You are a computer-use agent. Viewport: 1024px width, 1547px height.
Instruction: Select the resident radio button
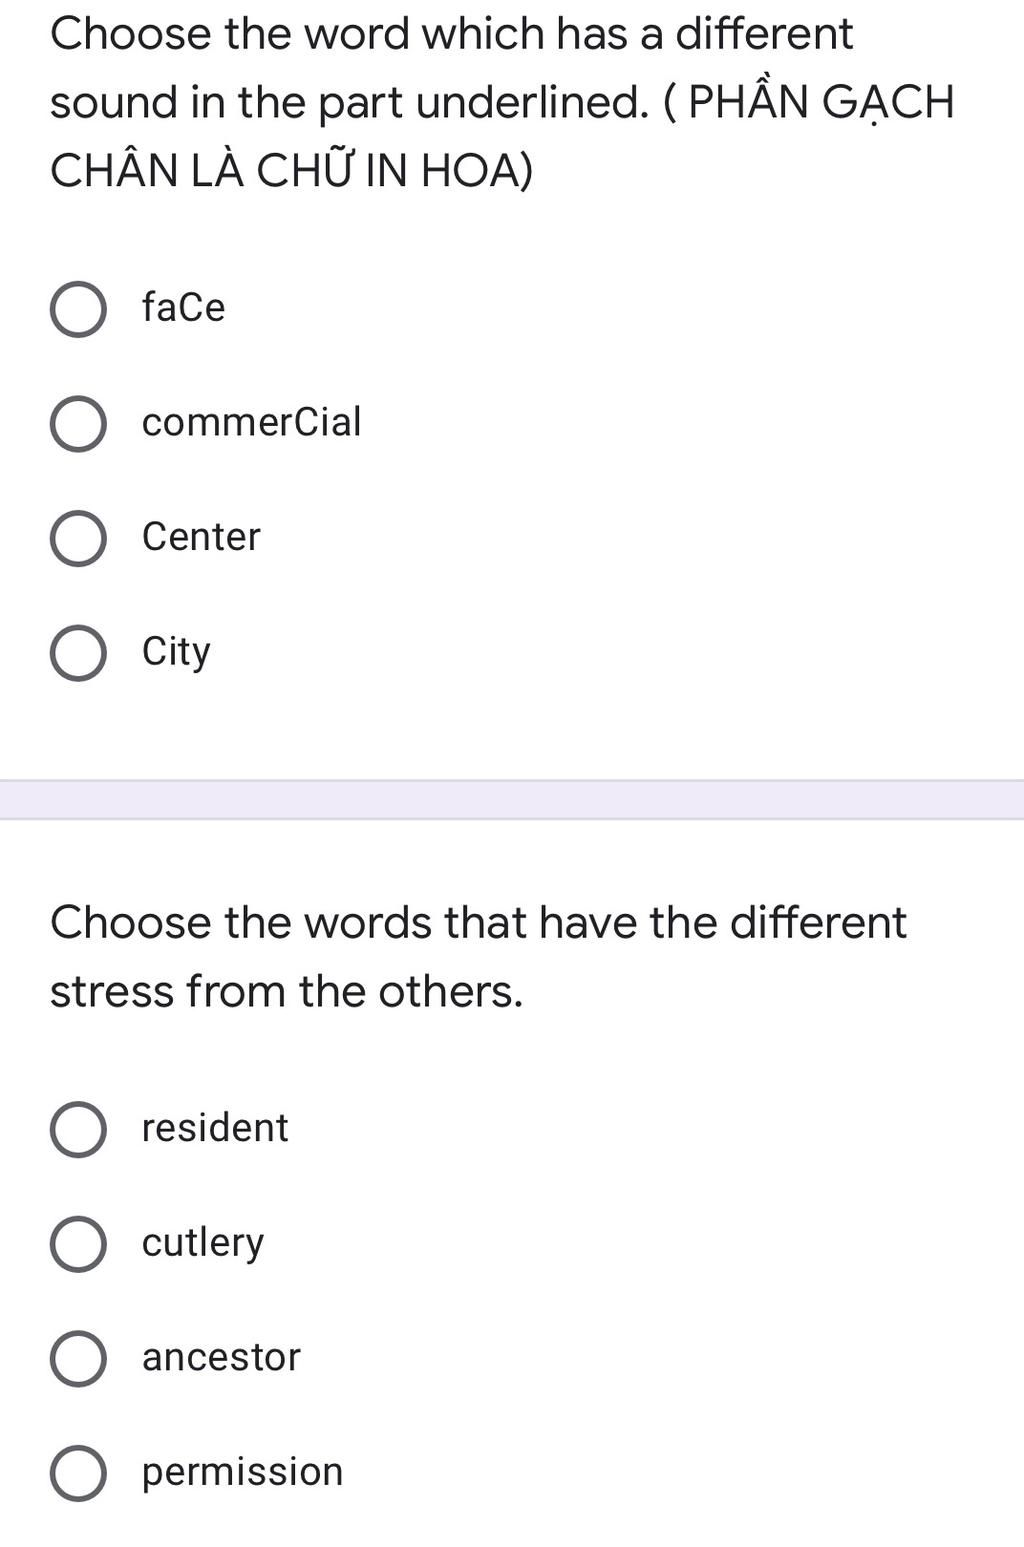point(78,1130)
